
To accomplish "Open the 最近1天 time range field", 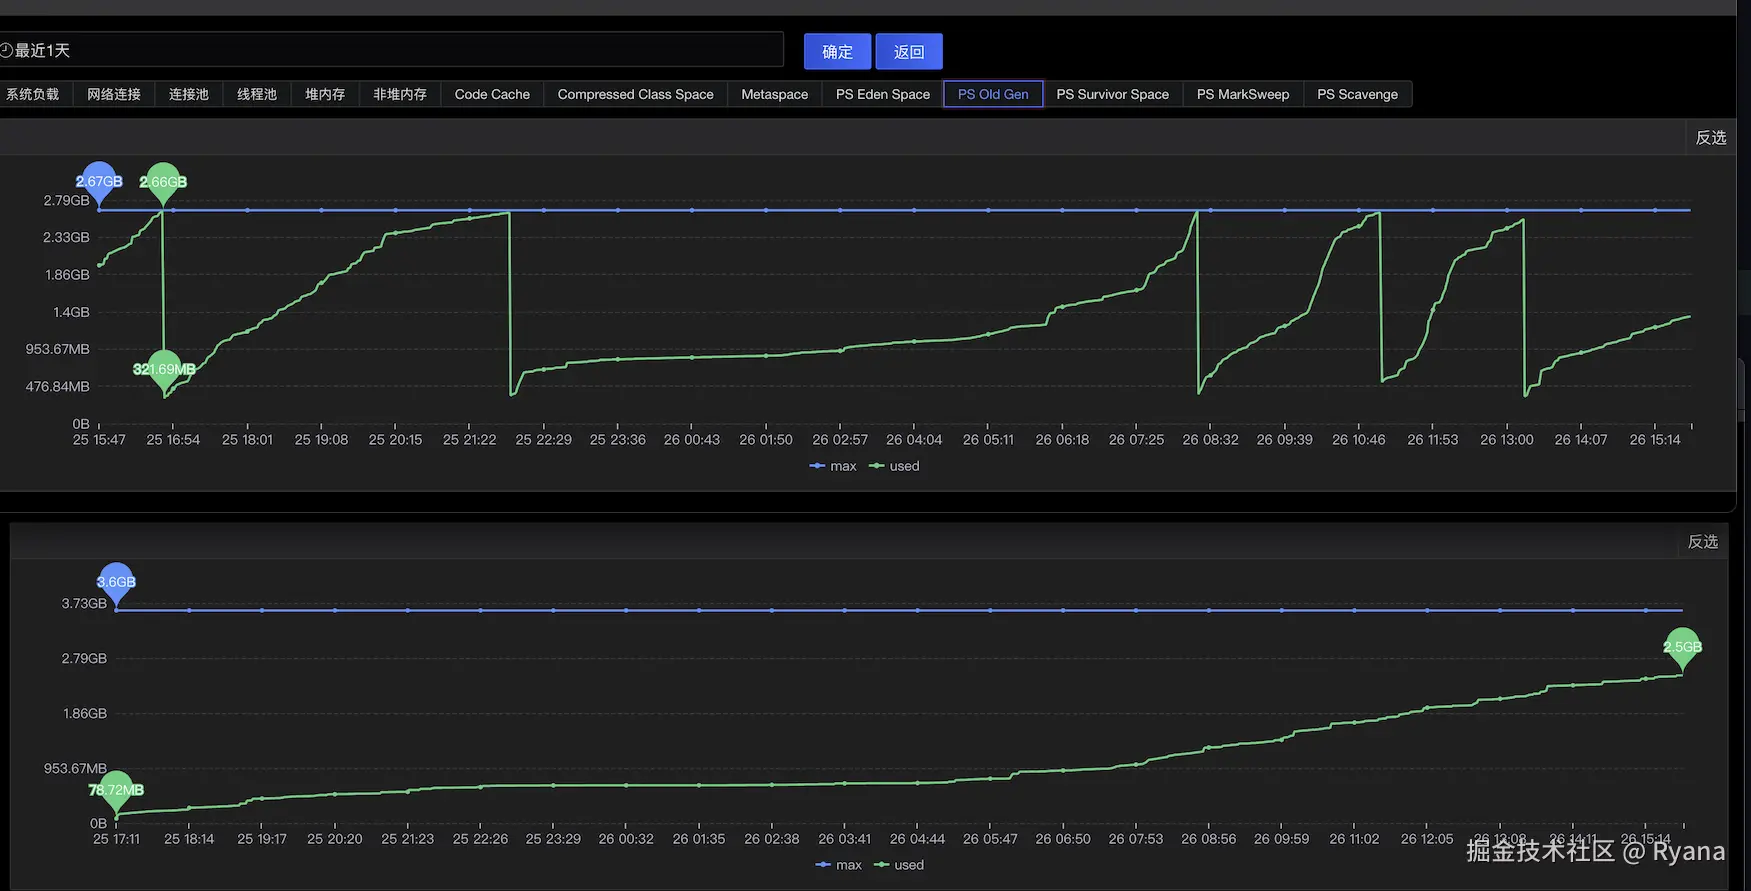I will (x=391, y=50).
